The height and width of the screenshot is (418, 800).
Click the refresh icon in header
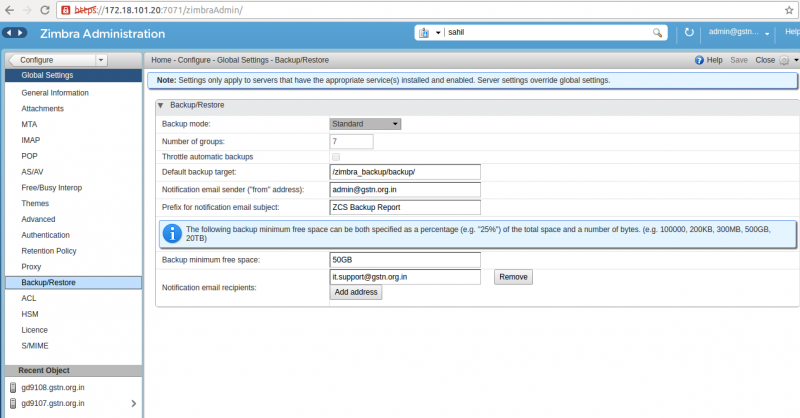tap(689, 32)
